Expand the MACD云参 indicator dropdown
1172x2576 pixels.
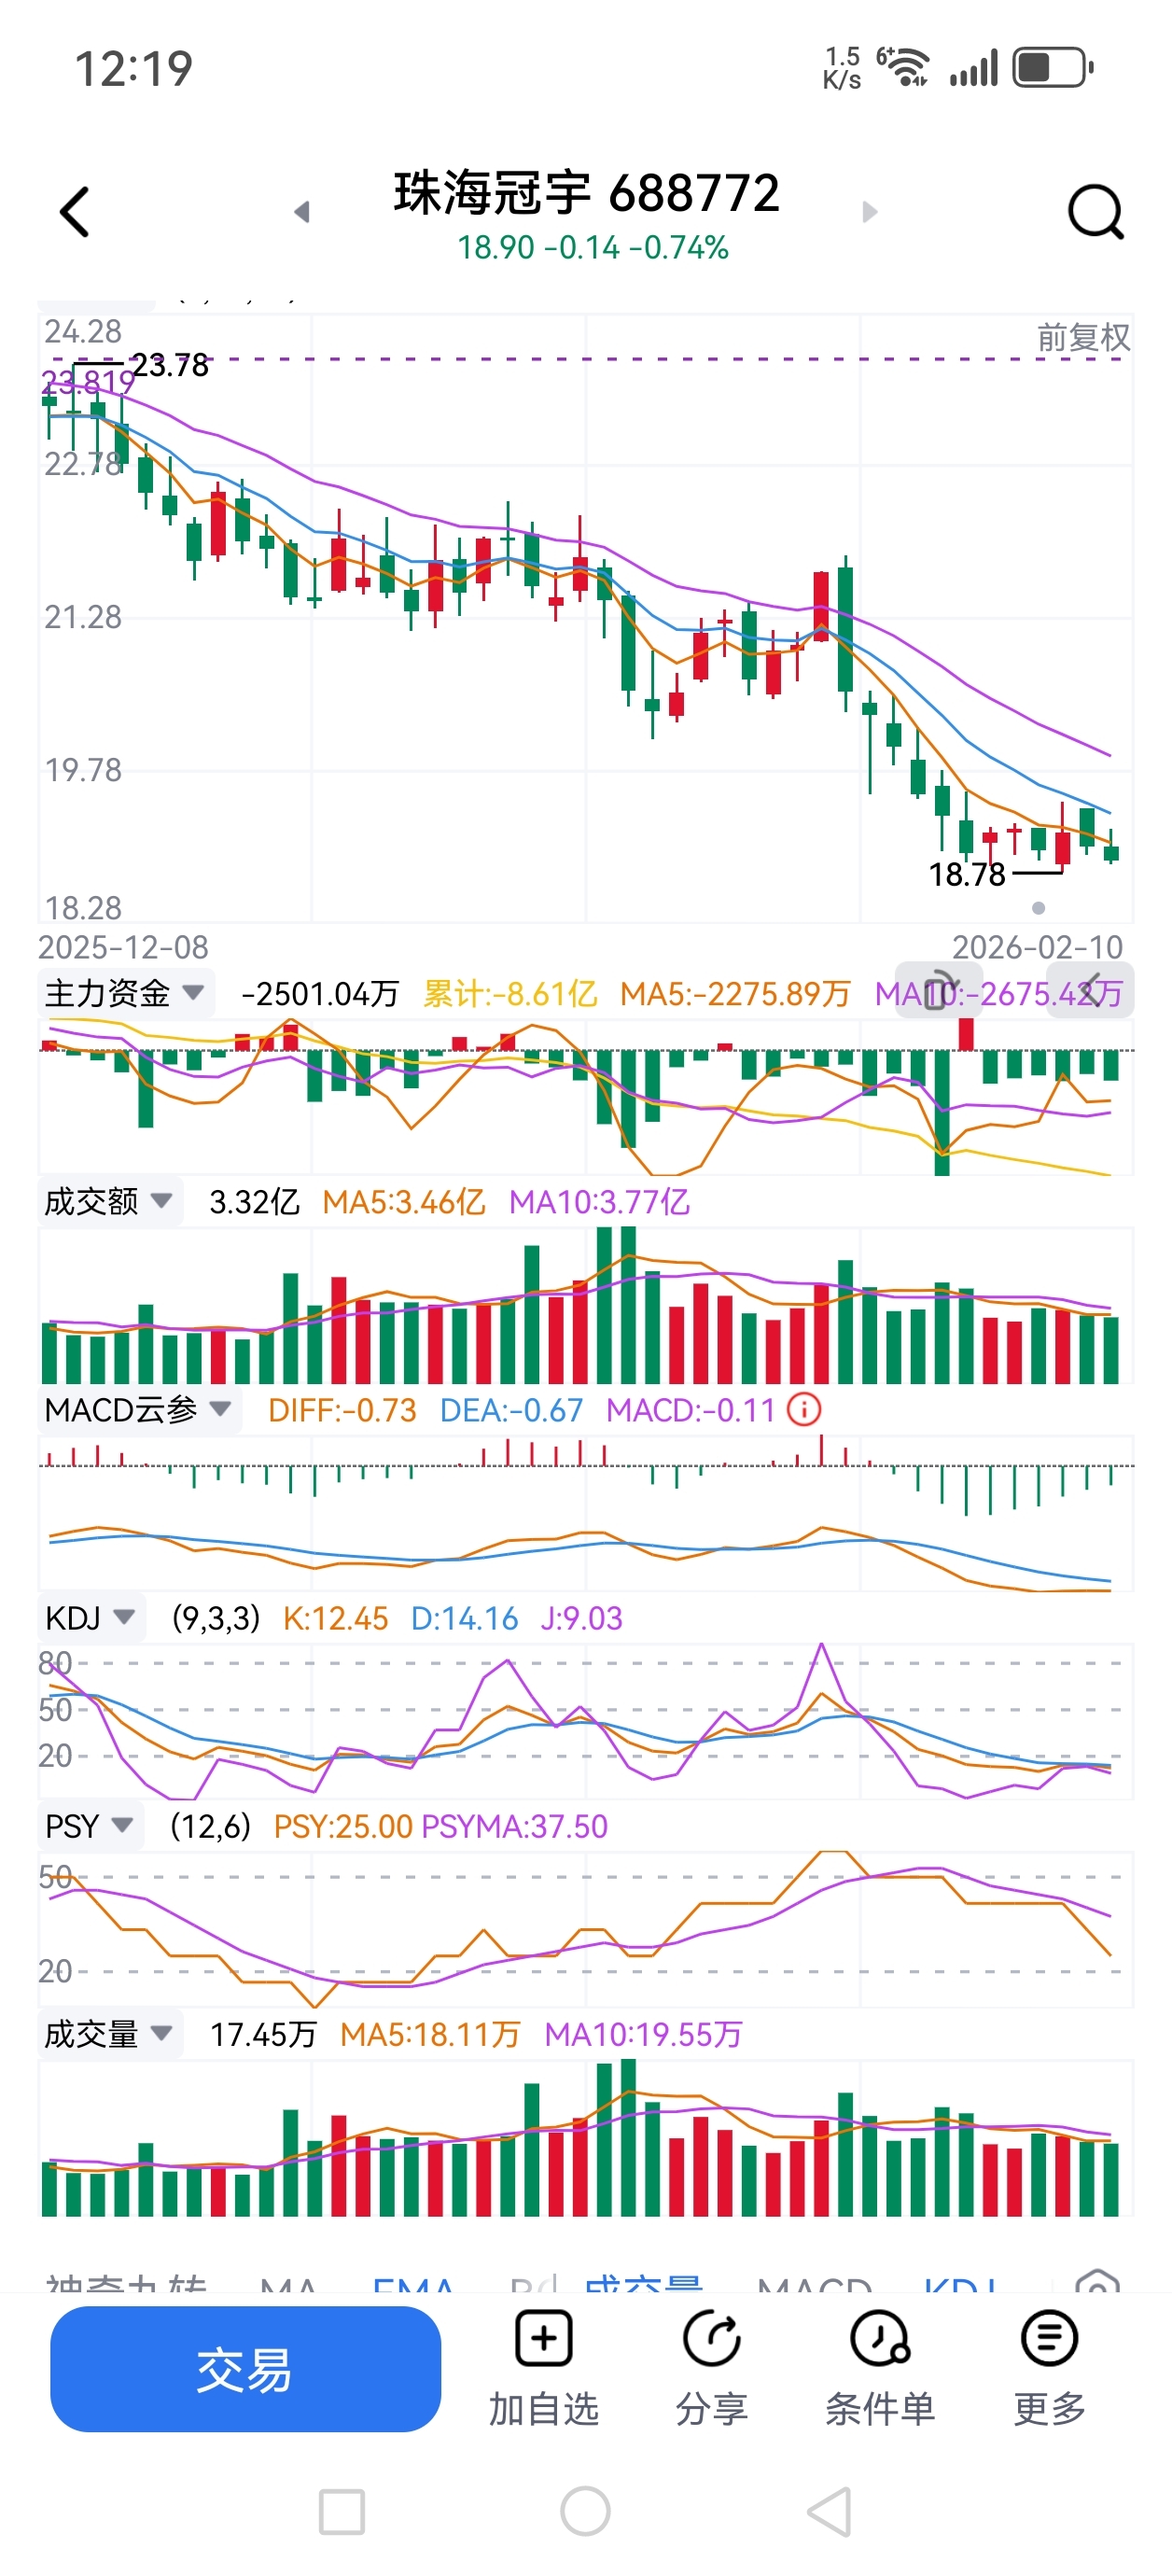click(x=139, y=1410)
